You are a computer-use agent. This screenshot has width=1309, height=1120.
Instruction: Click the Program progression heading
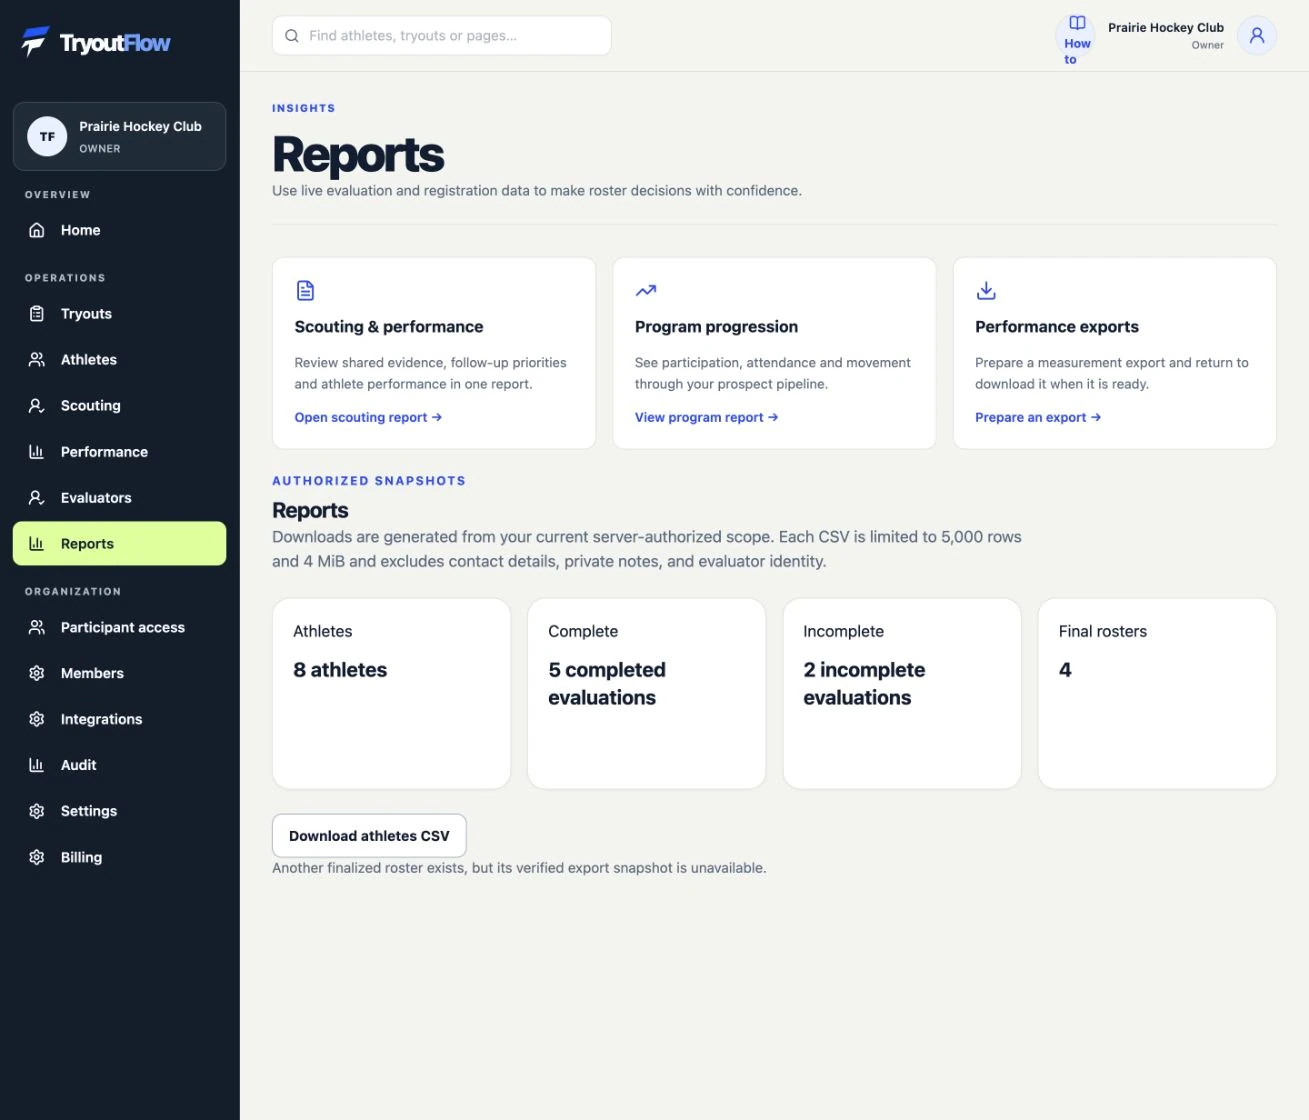click(716, 327)
